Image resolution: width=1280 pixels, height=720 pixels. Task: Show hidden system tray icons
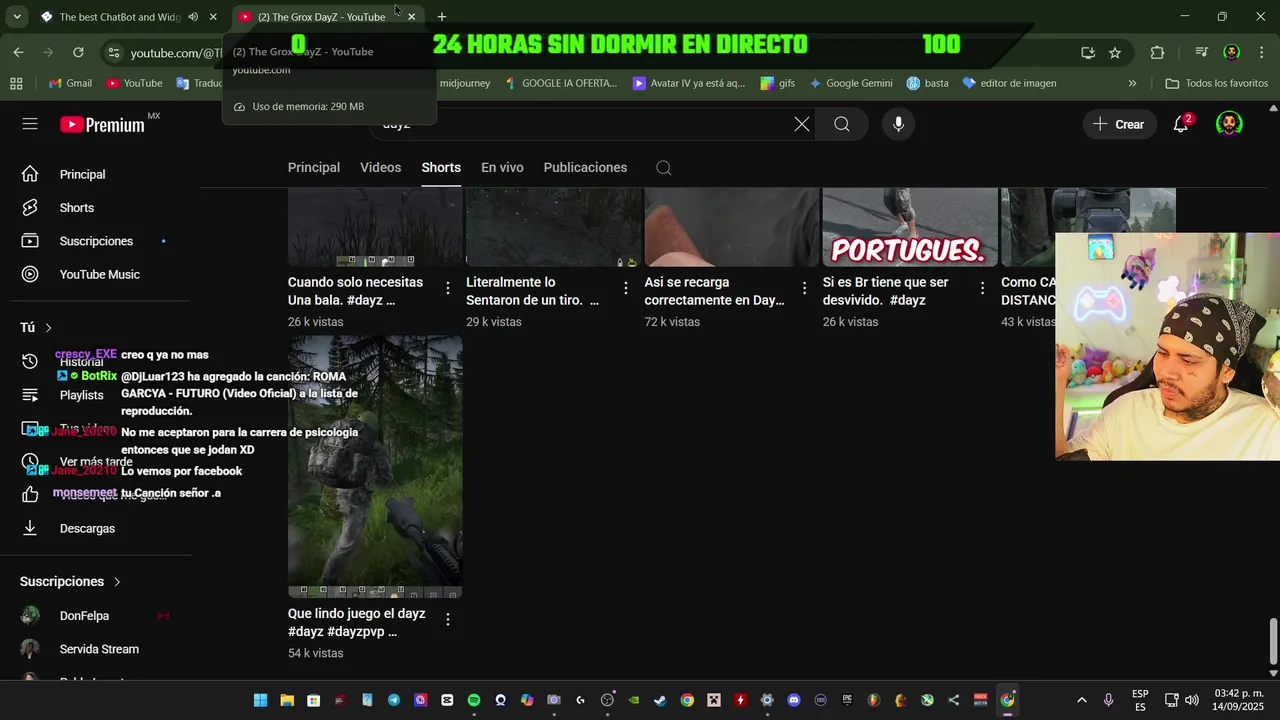click(x=1081, y=700)
